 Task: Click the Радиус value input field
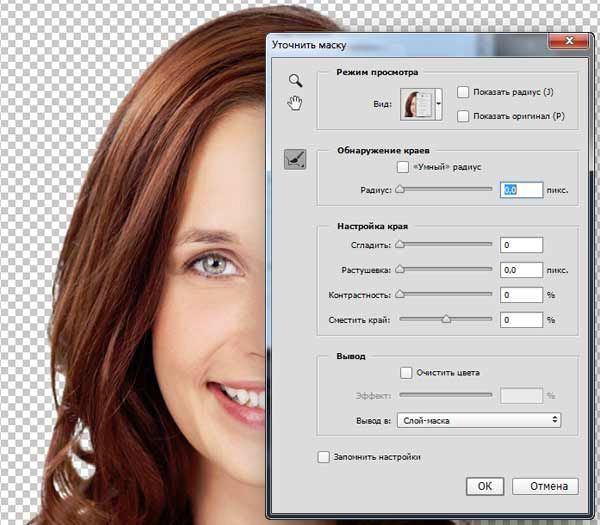point(522,190)
